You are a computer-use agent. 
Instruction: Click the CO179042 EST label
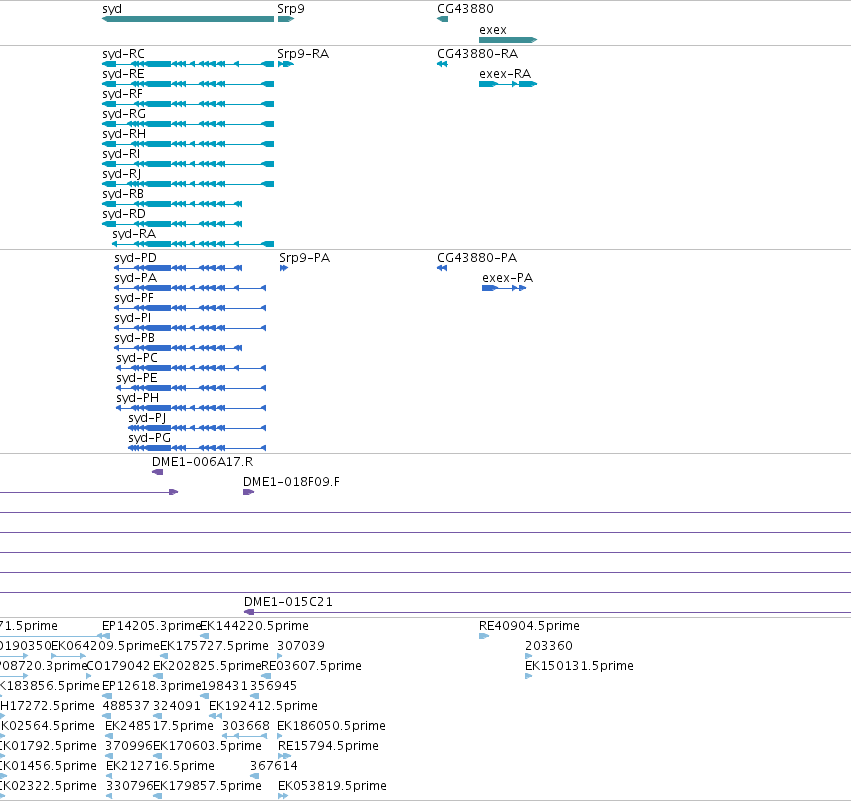pos(118,666)
